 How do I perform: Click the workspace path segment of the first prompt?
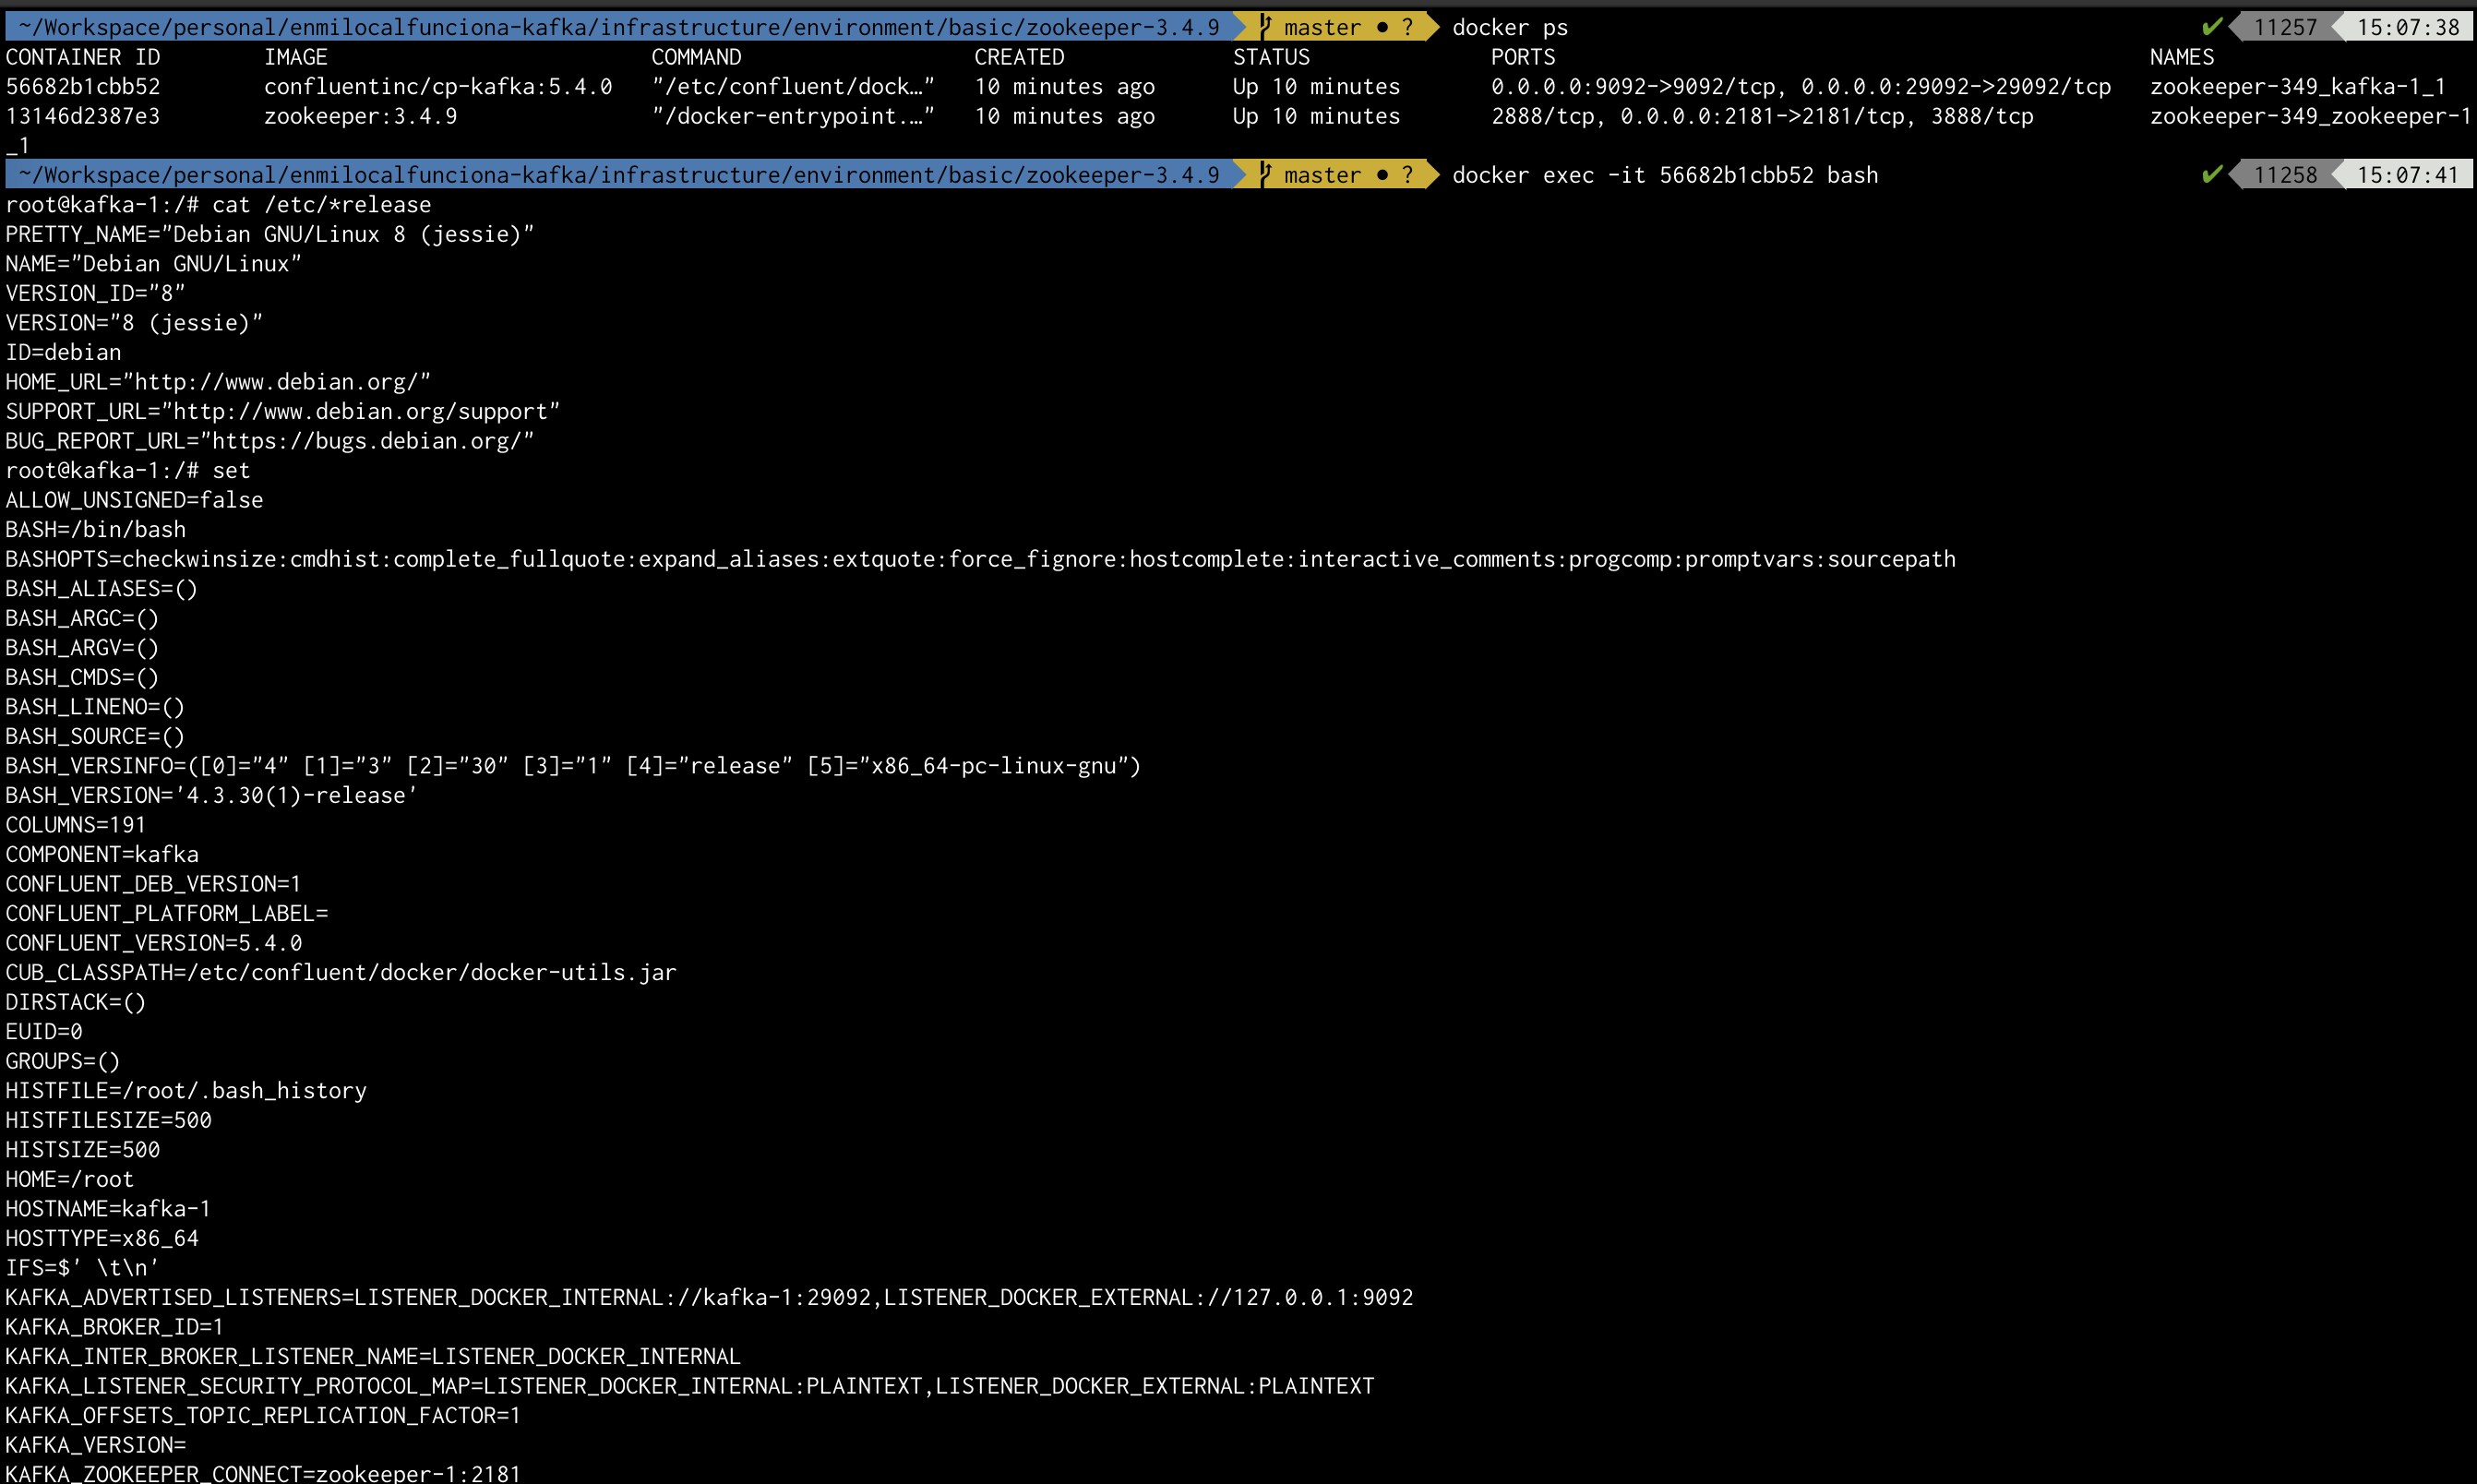(618, 27)
